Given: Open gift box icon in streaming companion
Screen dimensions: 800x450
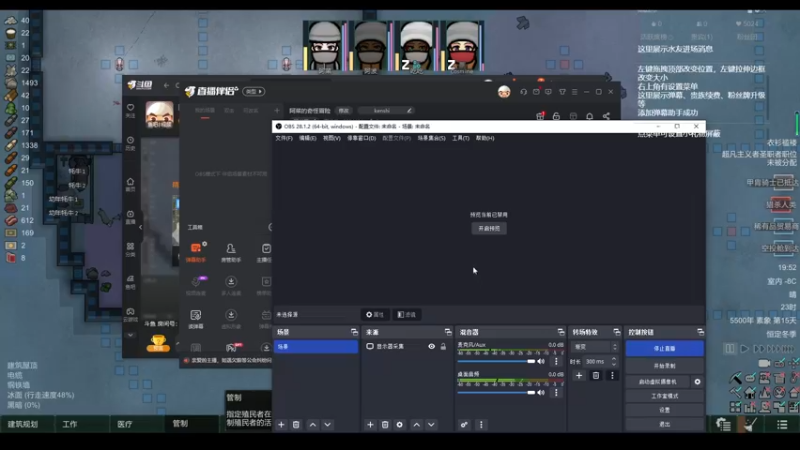Looking at the screenshot, I should pyautogui.click(x=540, y=116).
